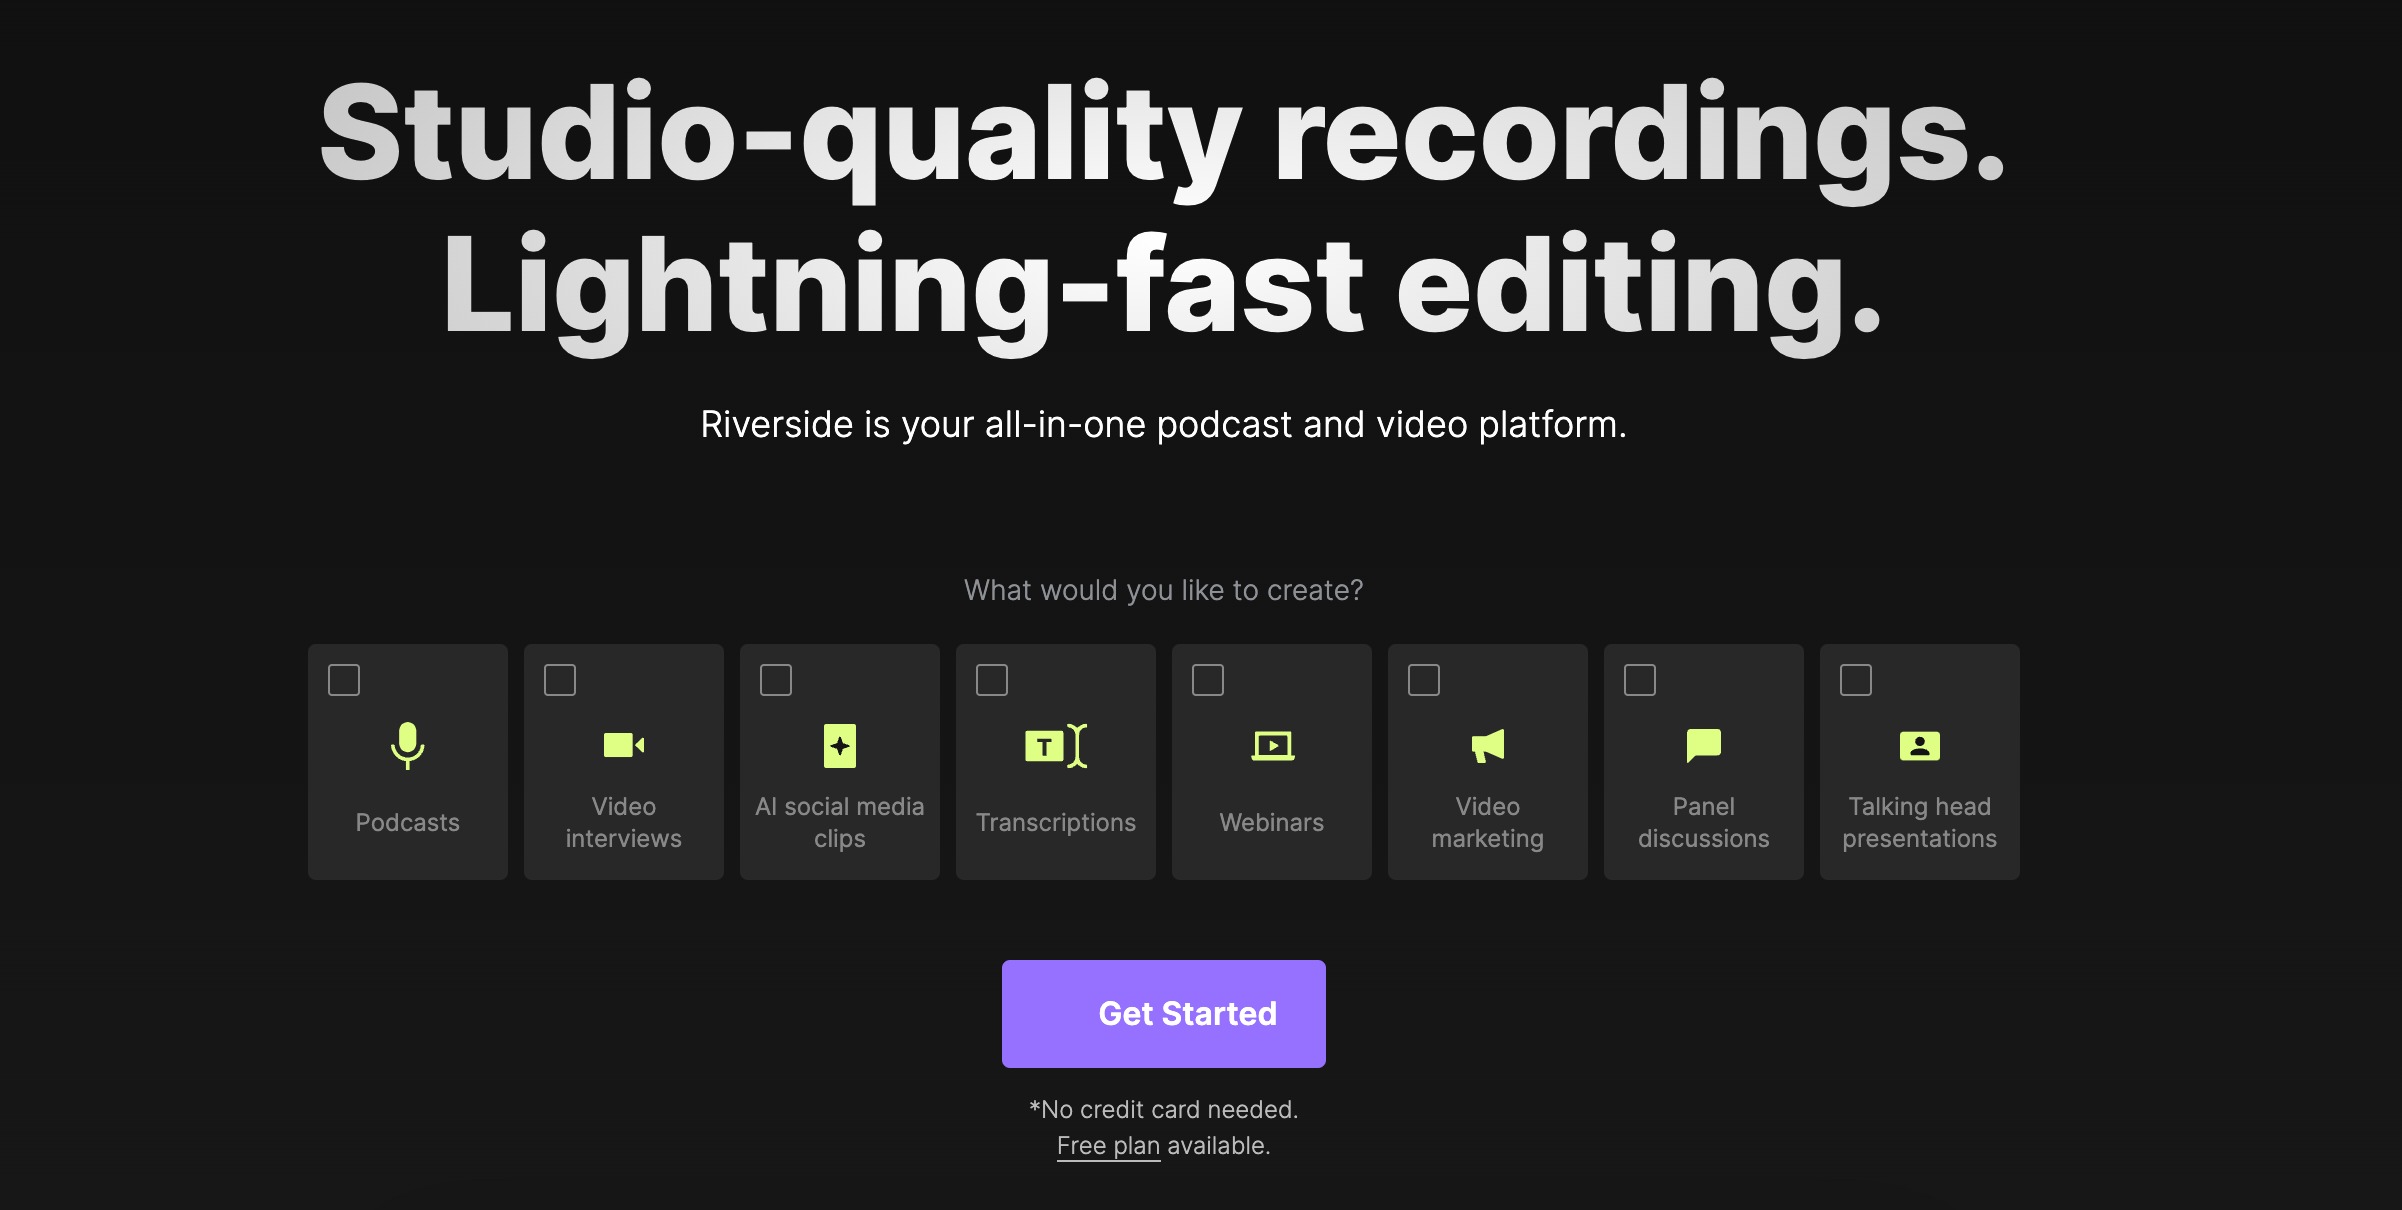Select the Video marketing icon
This screenshot has height=1210, width=2402.
pos(1487,747)
